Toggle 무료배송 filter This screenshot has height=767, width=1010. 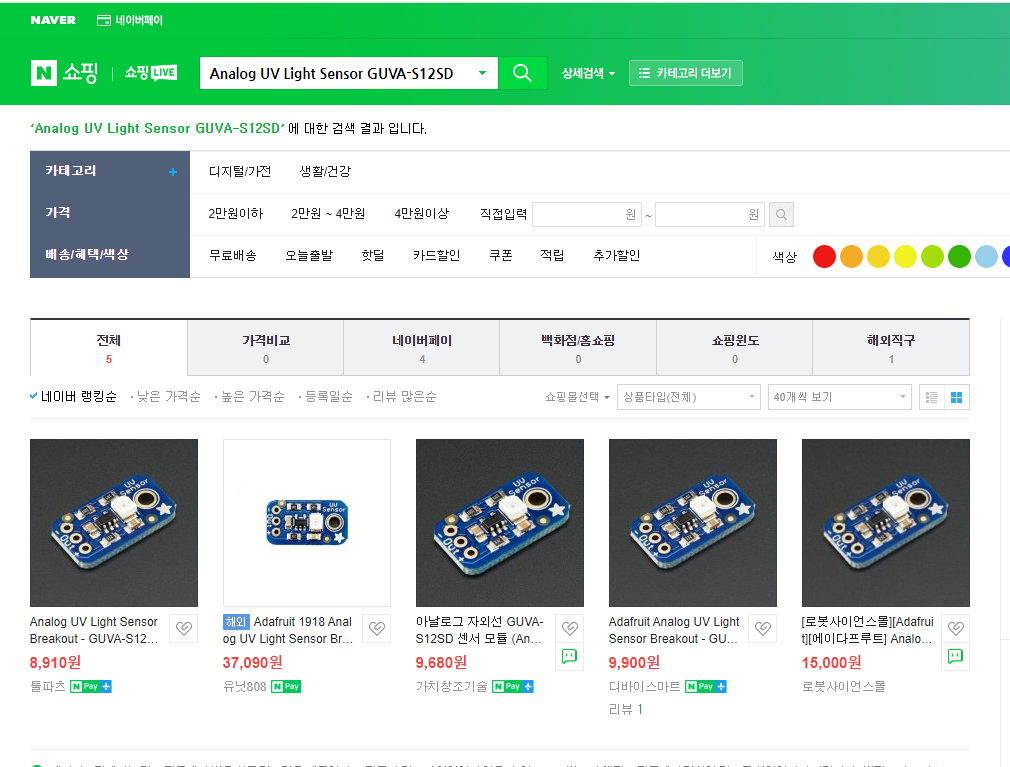coord(233,256)
